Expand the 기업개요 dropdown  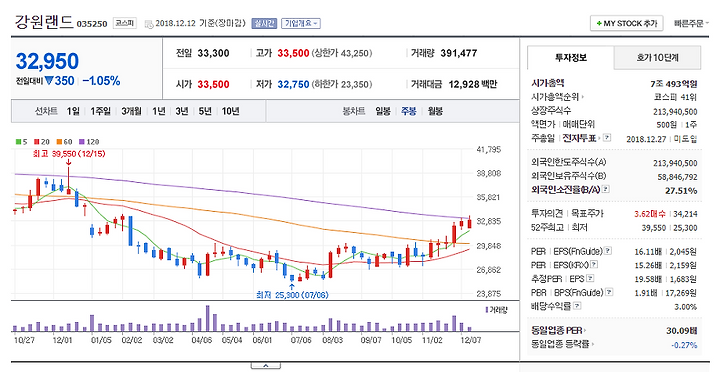[x=301, y=23]
